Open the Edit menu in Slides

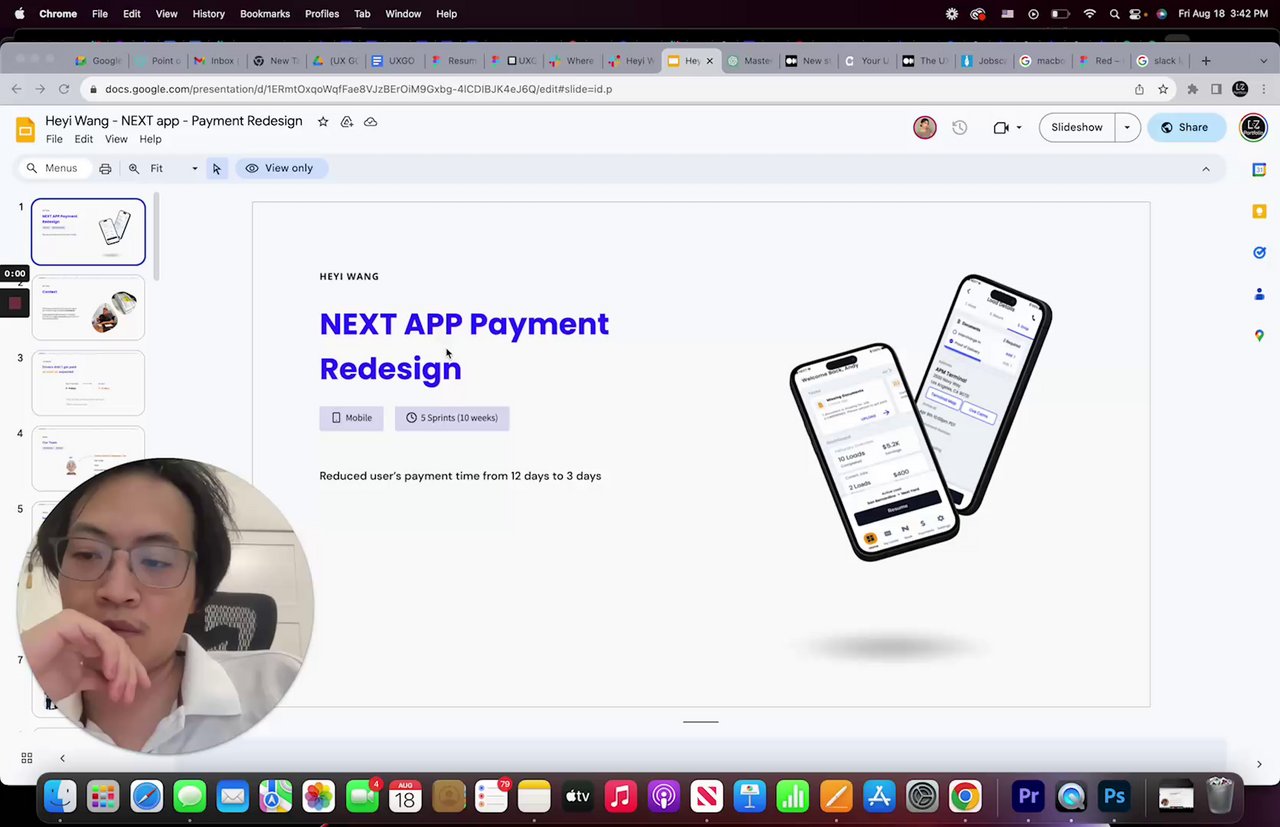pos(84,139)
